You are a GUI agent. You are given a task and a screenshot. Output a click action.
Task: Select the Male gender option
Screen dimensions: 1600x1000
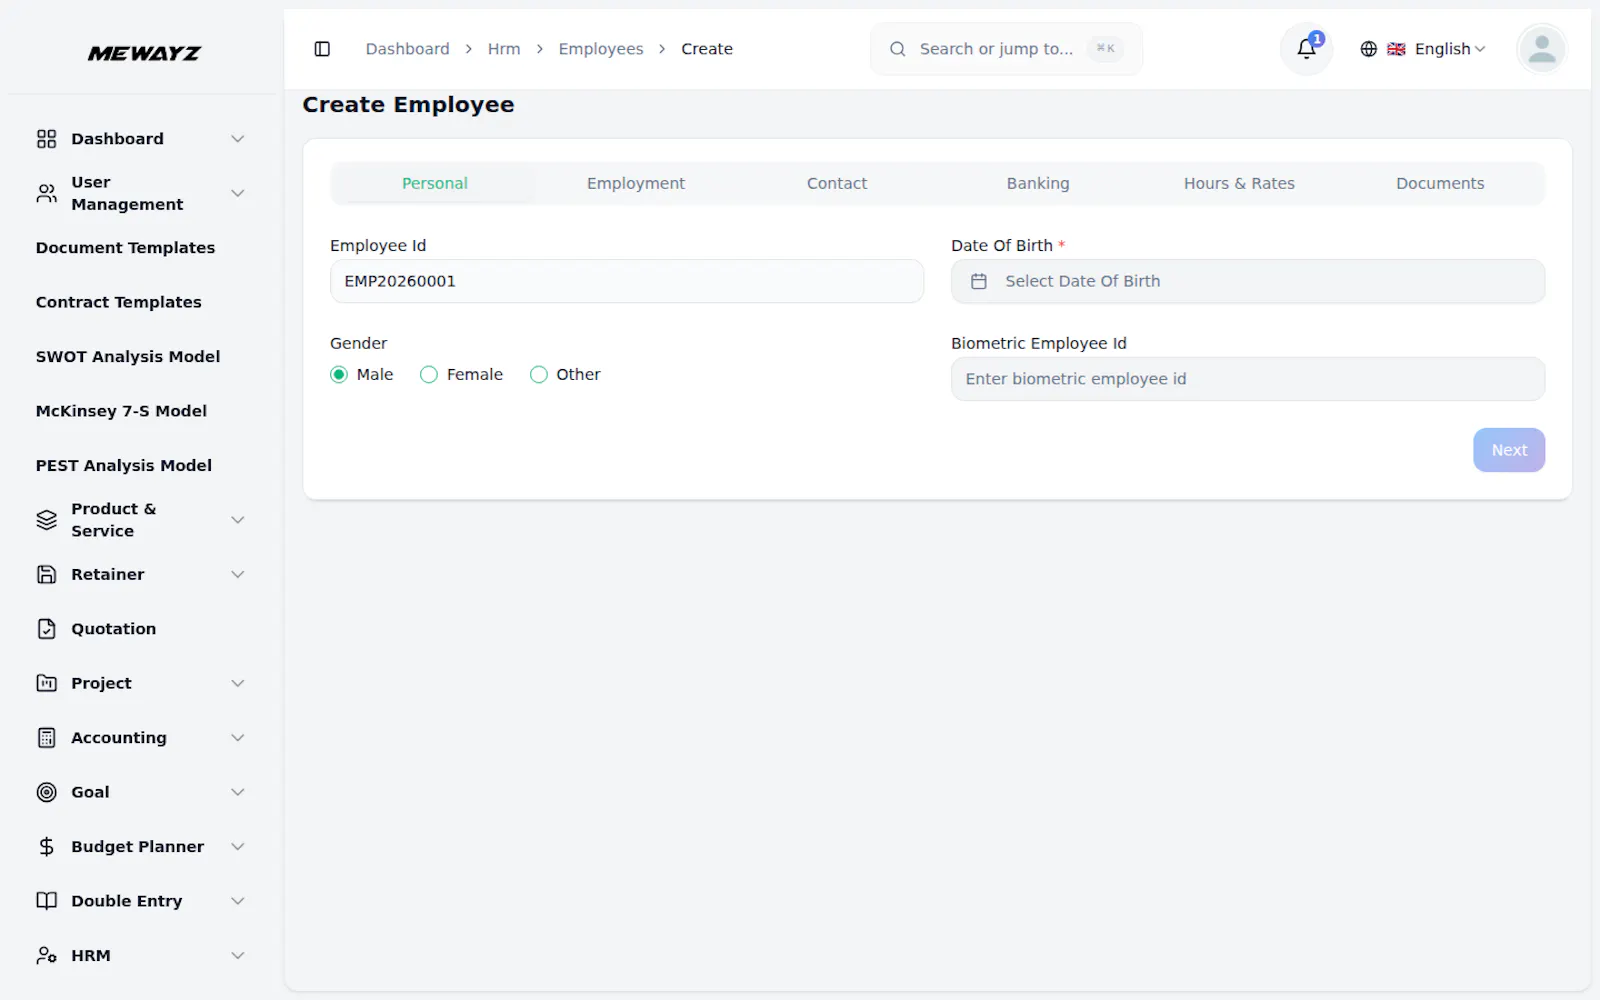339,374
